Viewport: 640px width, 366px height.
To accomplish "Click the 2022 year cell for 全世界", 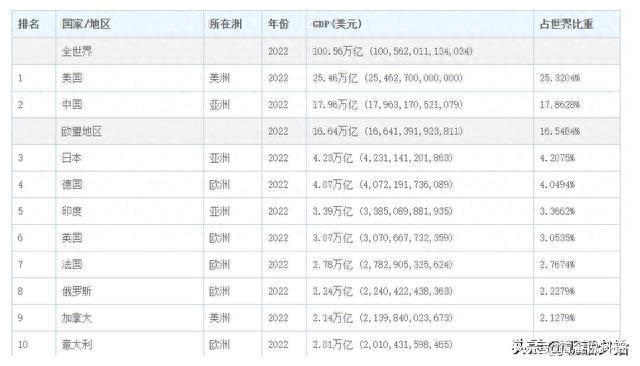I will 278,51.
